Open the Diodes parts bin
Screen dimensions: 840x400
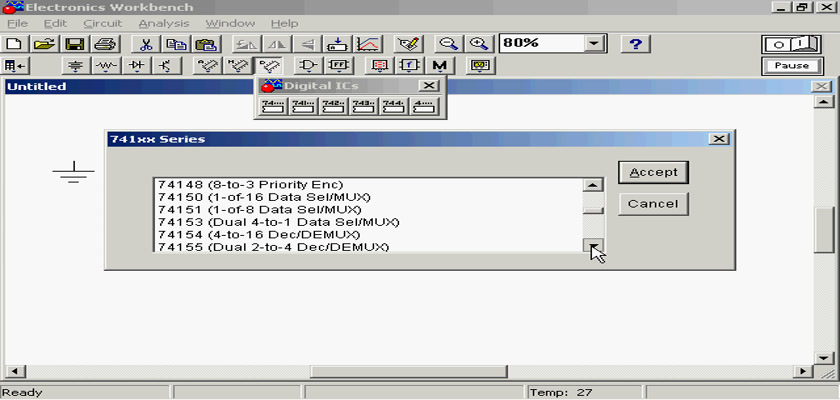click(137, 66)
